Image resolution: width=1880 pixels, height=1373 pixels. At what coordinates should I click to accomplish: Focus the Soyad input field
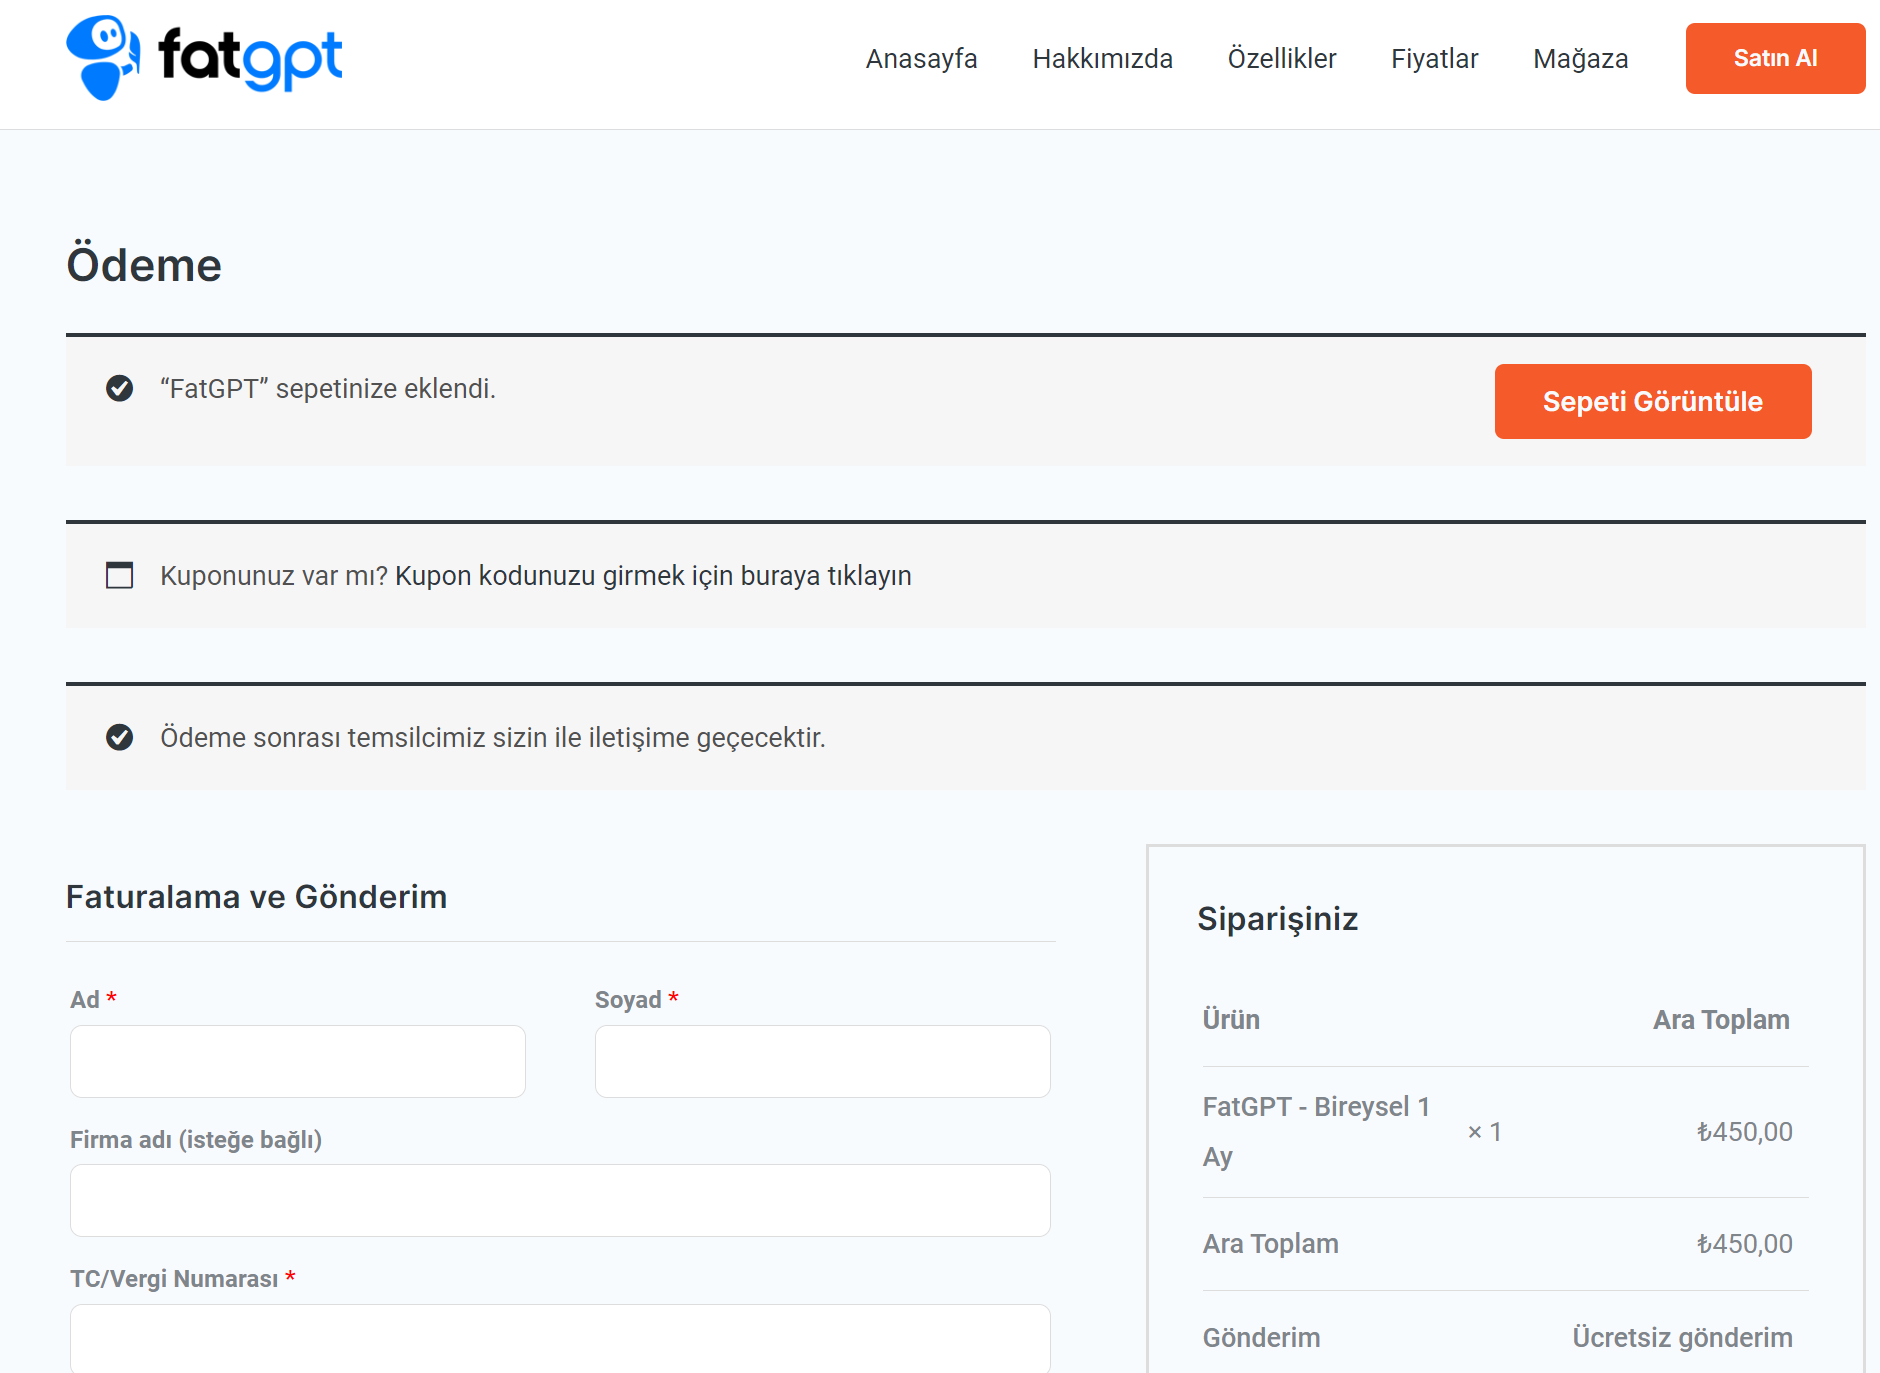pos(822,1061)
